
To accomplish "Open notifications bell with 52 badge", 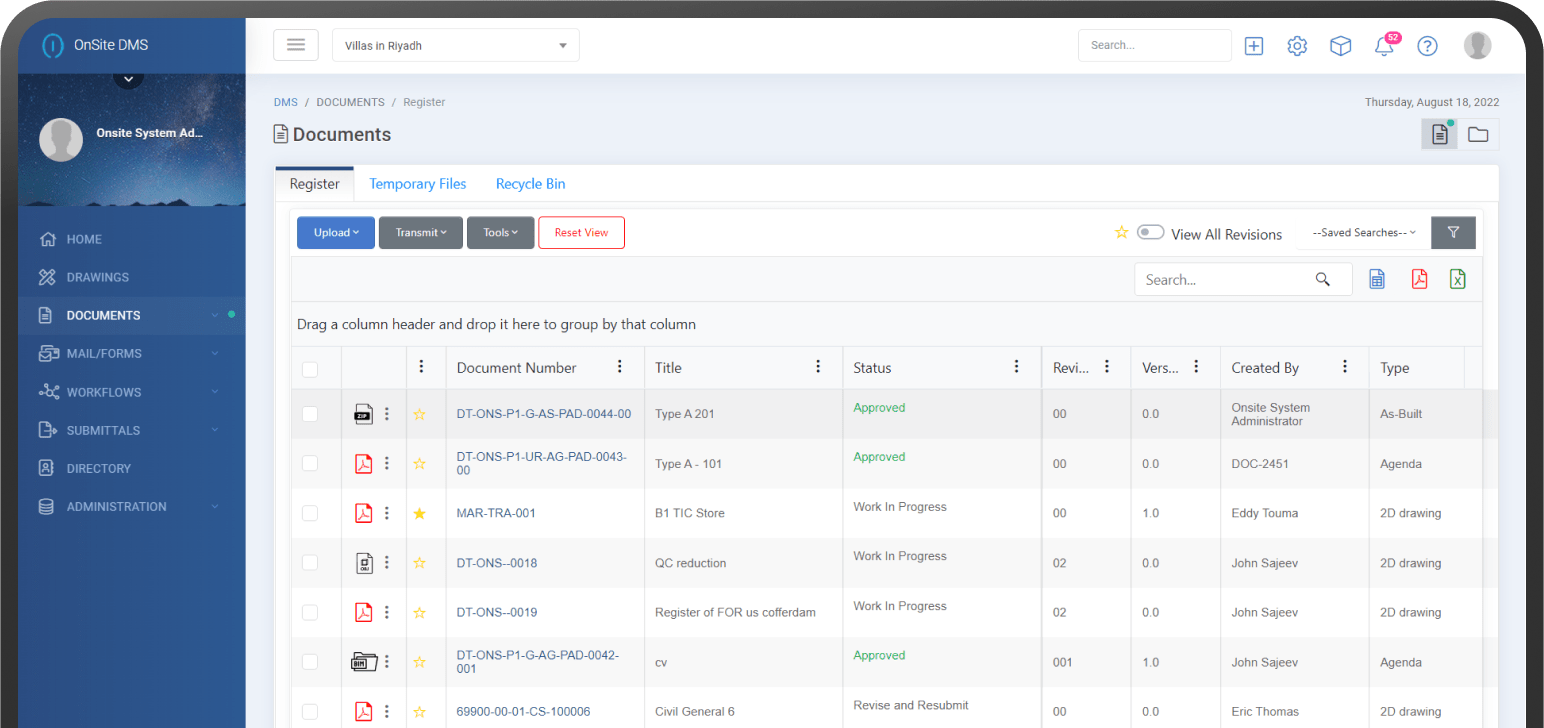I will (1385, 44).
